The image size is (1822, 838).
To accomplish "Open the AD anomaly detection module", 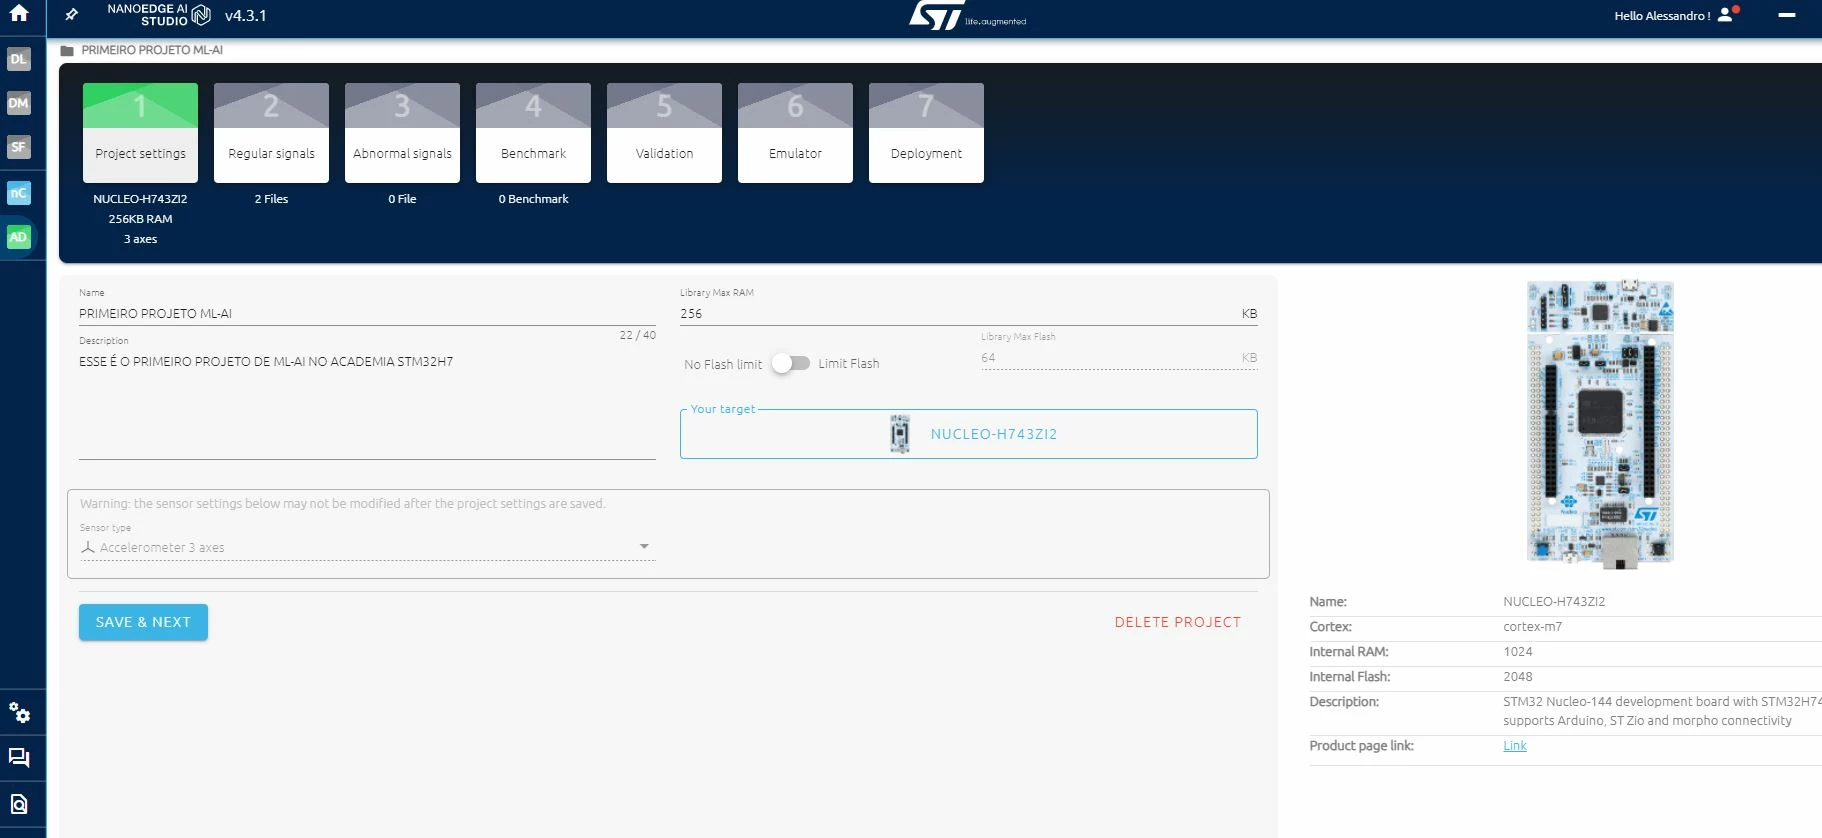I will tap(19, 237).
